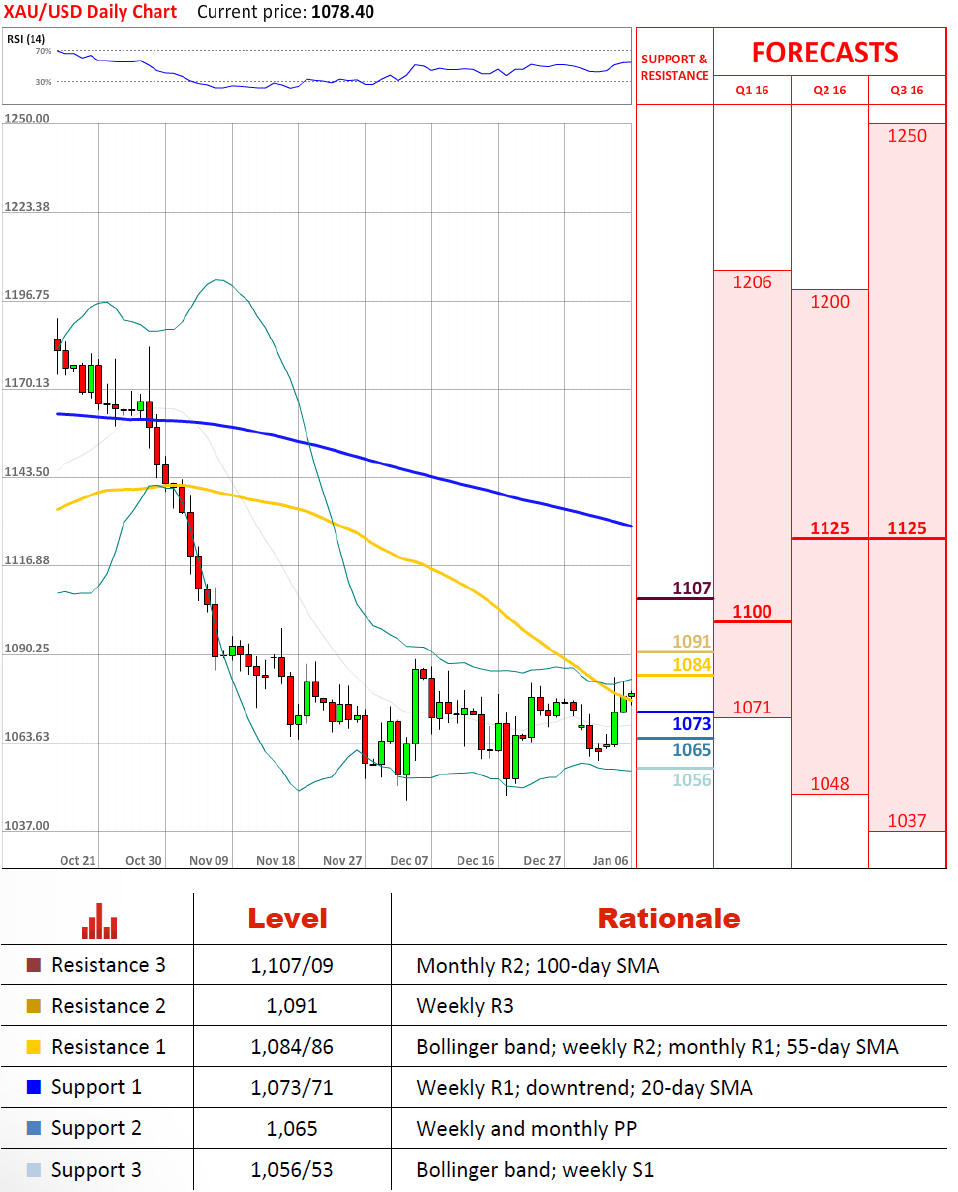Click the 1107 resistance level label
Screen dimensions: 958x1192
tap(691, 588)
